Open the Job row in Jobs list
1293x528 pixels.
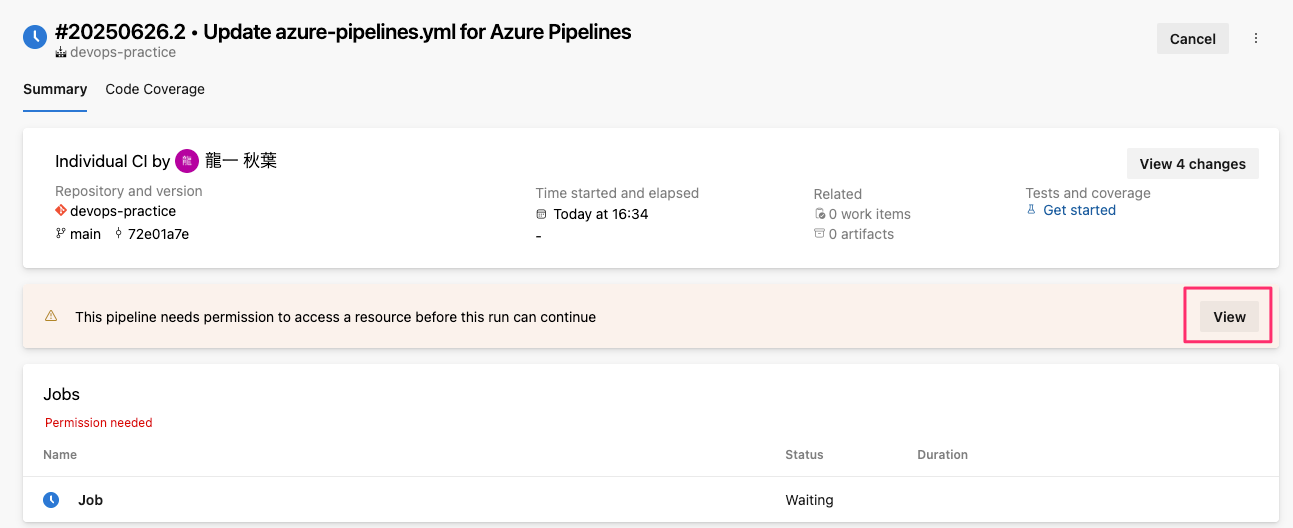tap(651, 500)
